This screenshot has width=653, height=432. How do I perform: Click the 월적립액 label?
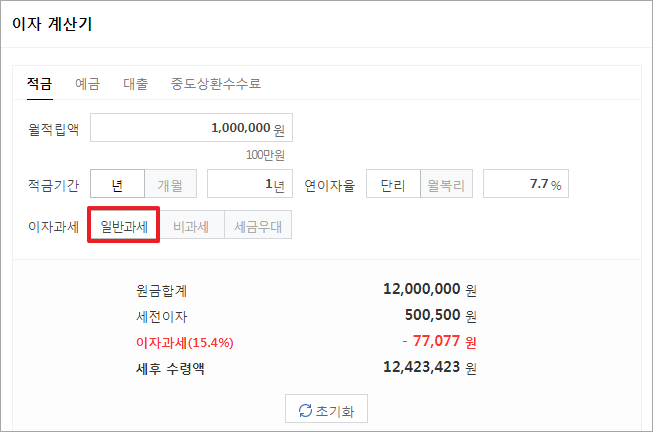pos(53,129)
